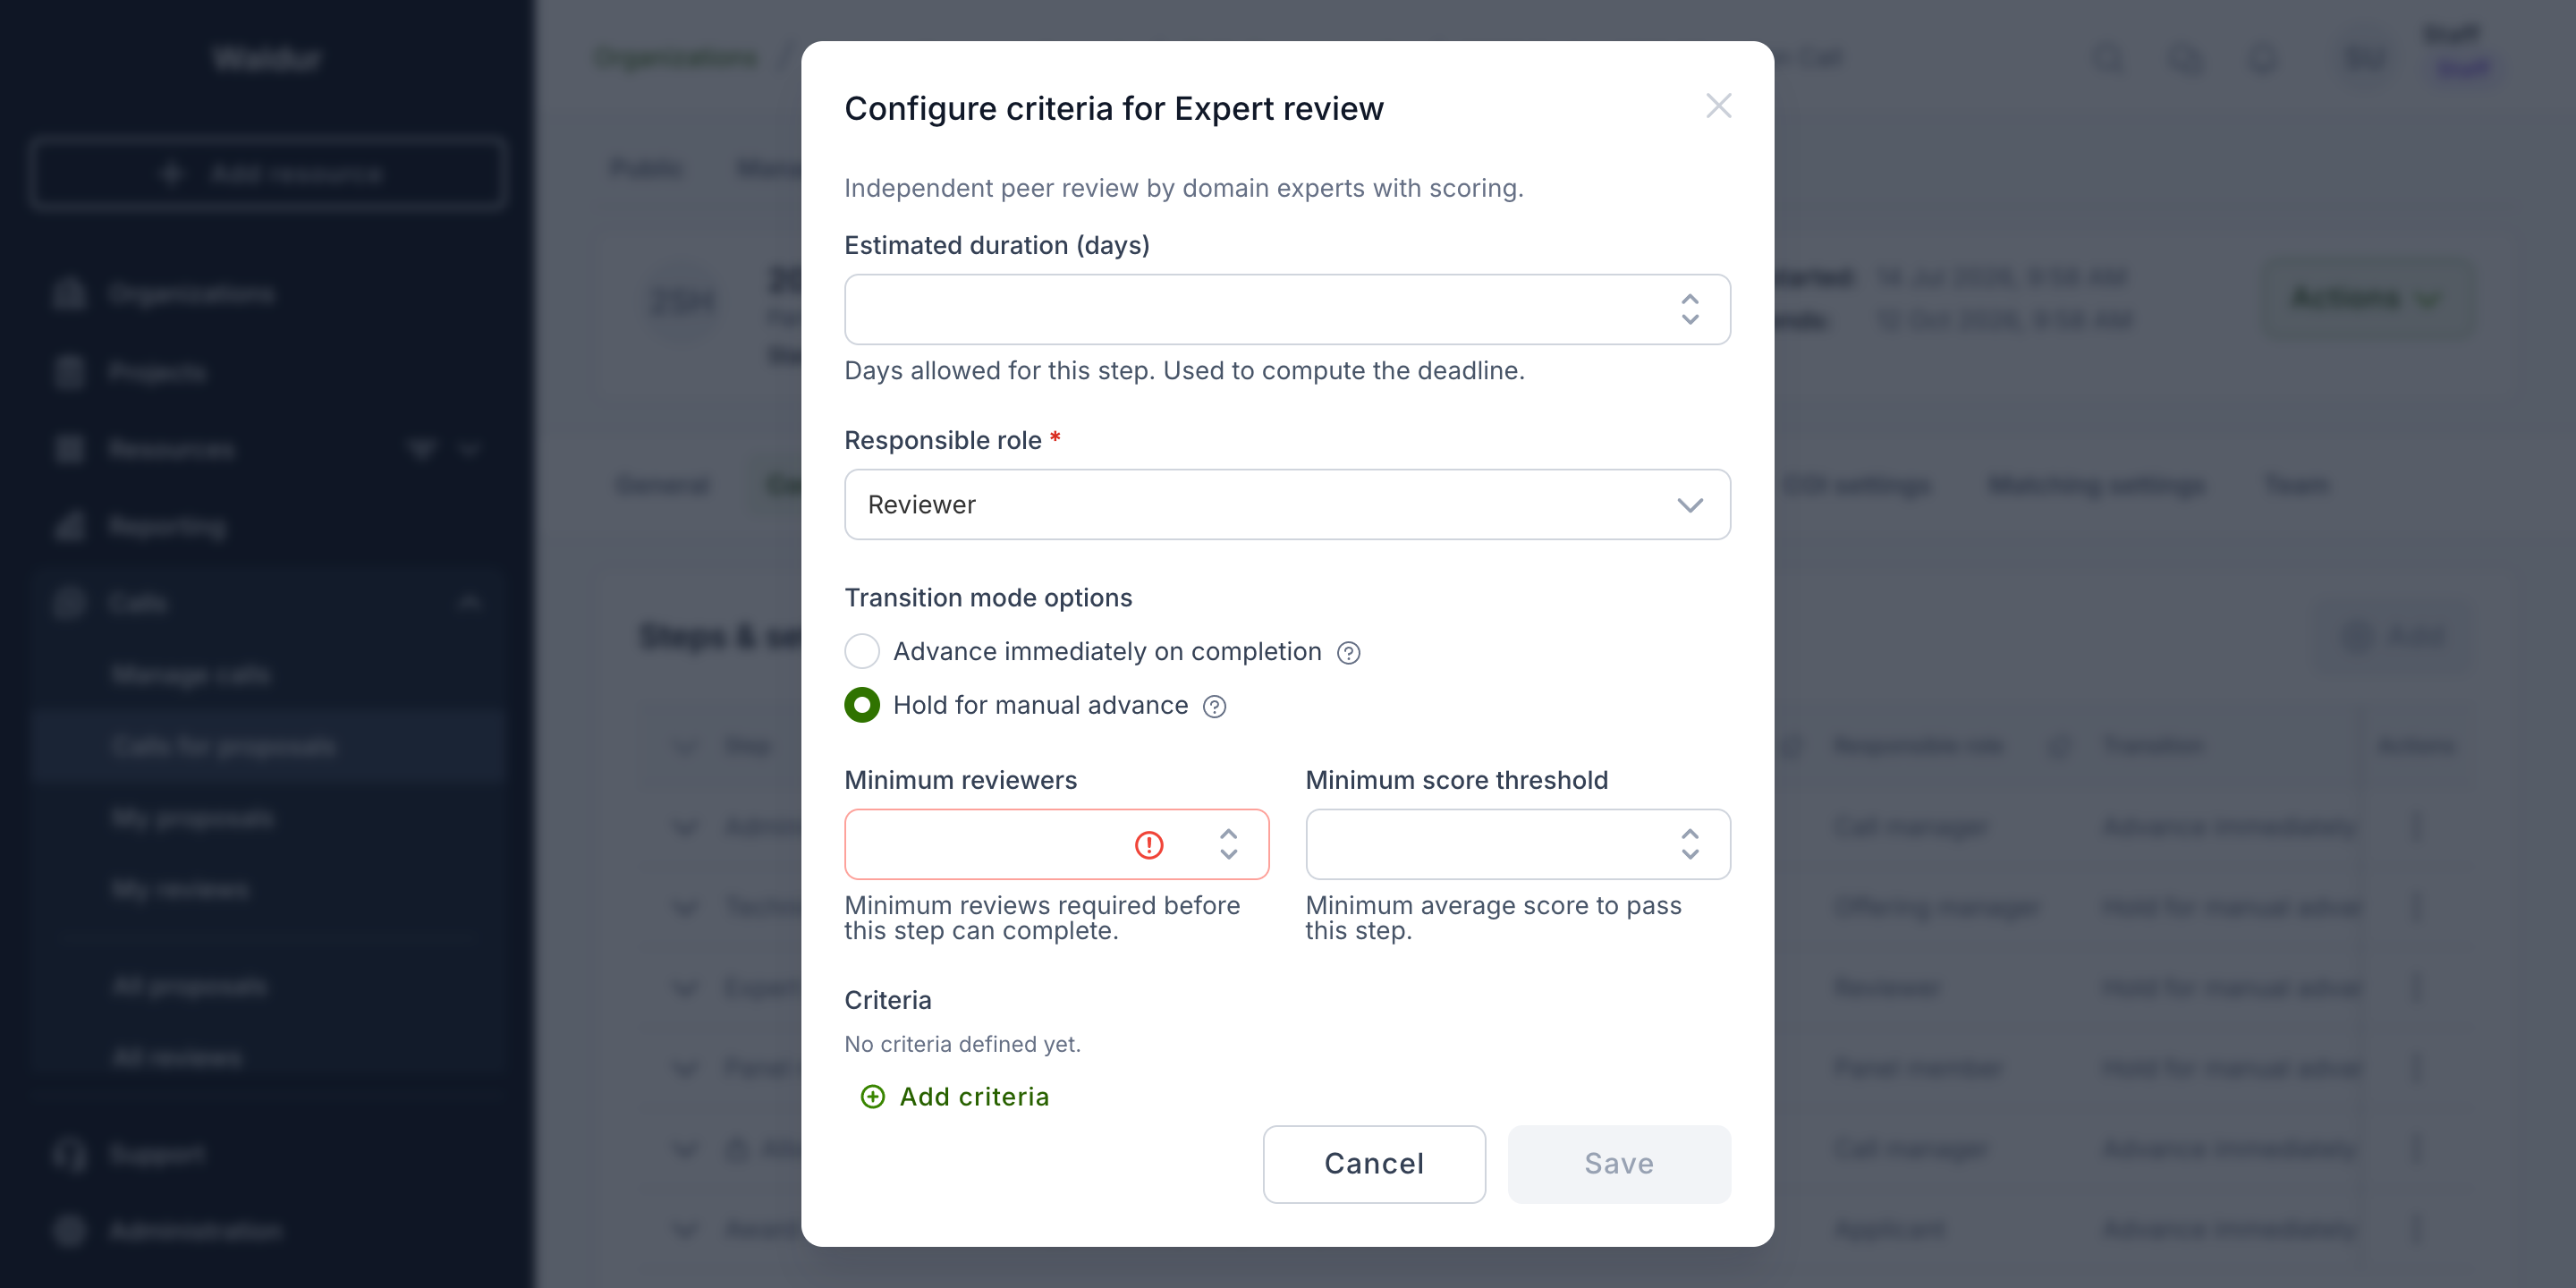
Task: Click the chevron in the Reviewer combo box
Action: tap(1689, 505)
